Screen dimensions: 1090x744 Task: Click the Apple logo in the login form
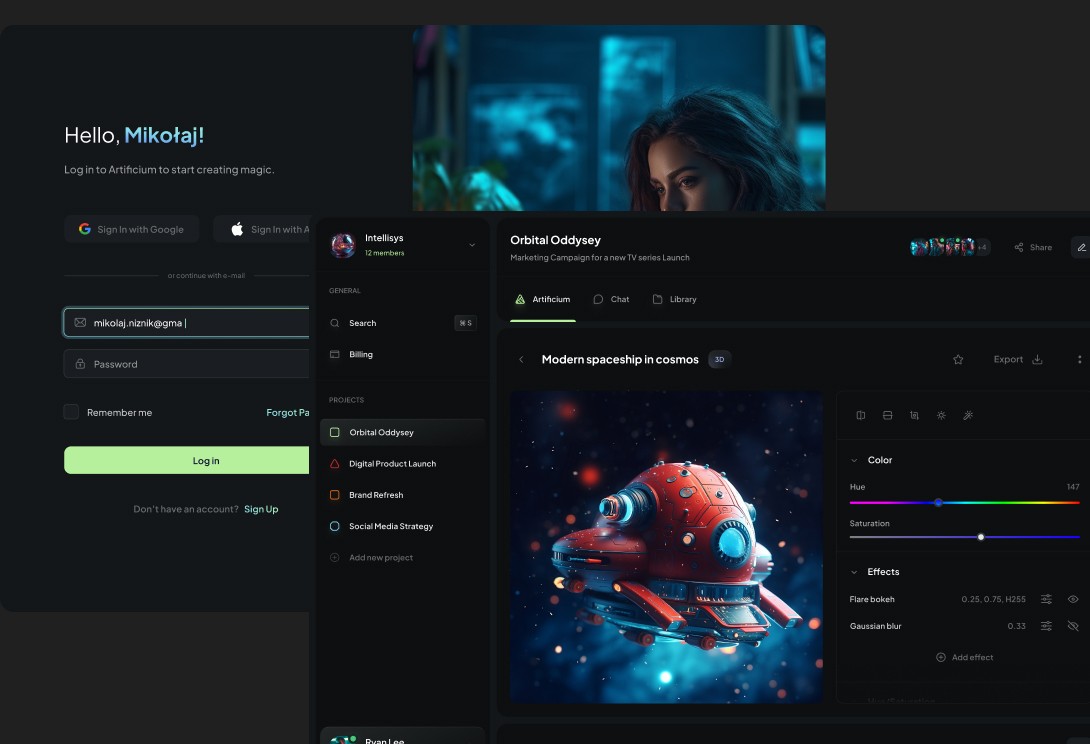pyautogui.click(x=237, y=229)
